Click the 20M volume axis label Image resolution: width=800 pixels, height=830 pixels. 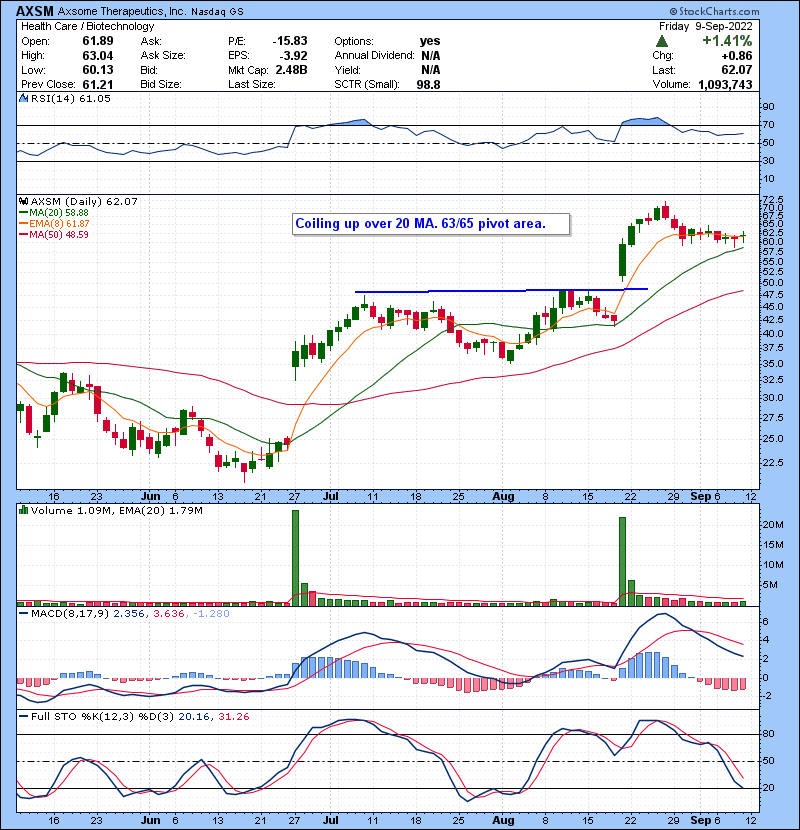772,525
